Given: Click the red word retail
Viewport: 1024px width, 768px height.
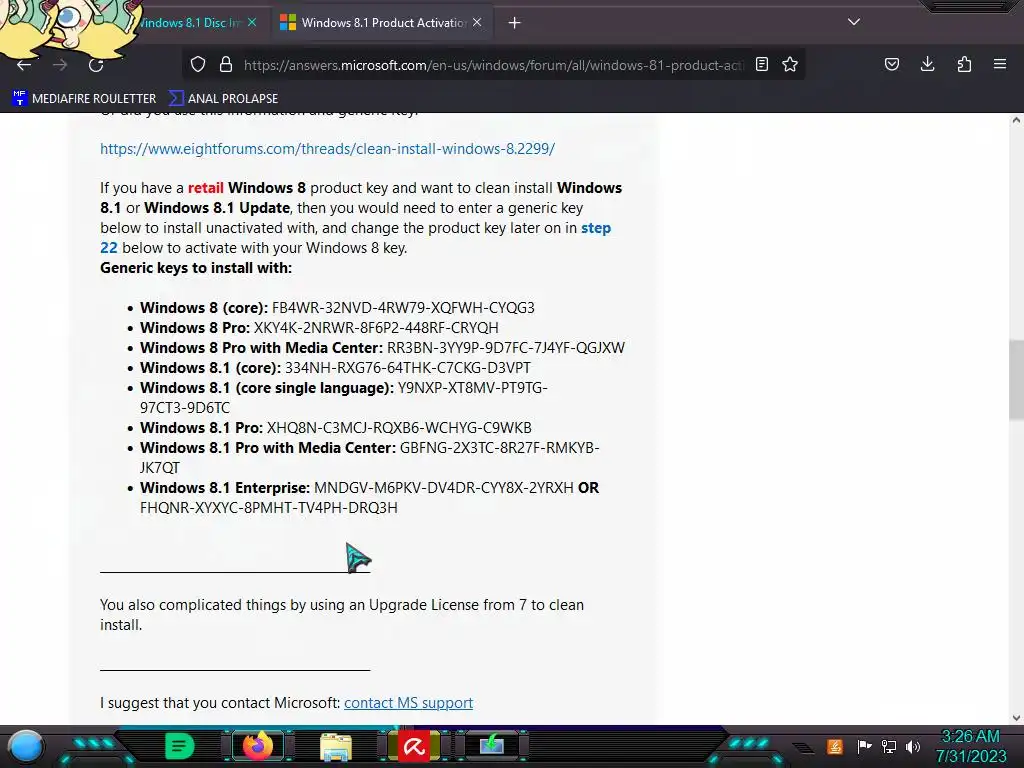Looking at the screenshot, I should [206, 188].
